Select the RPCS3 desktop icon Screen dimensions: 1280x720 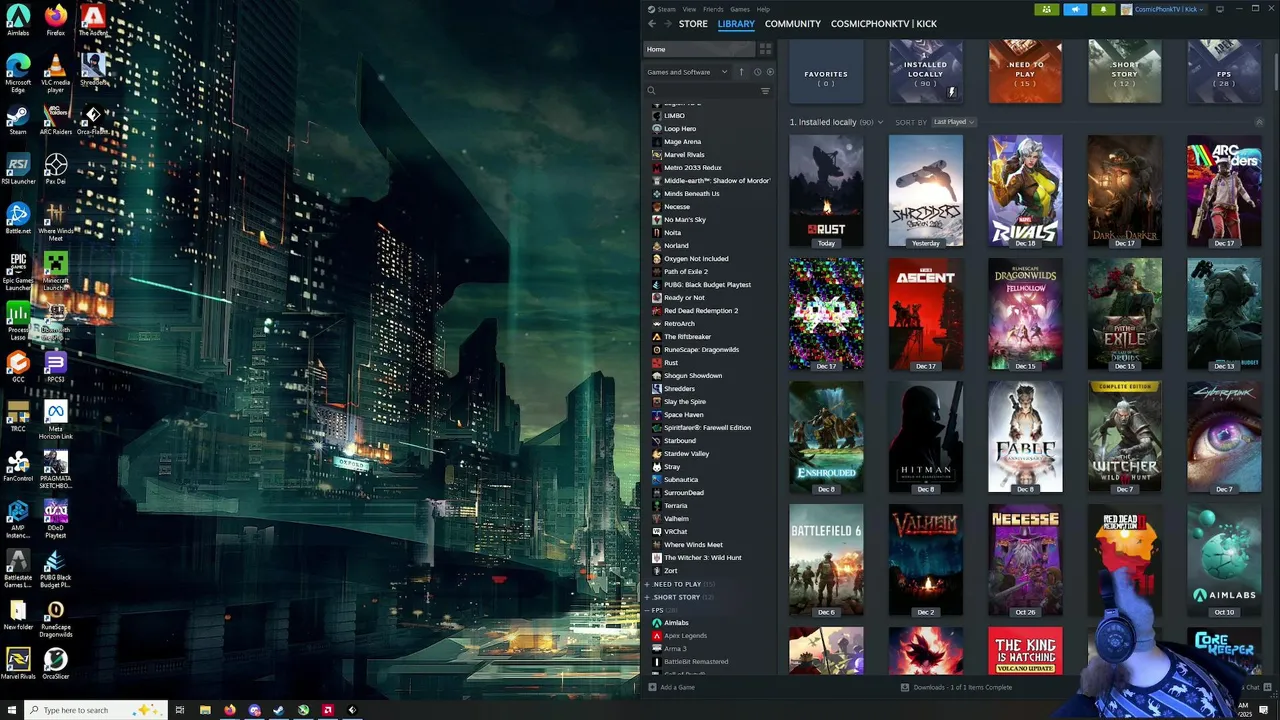56,366
